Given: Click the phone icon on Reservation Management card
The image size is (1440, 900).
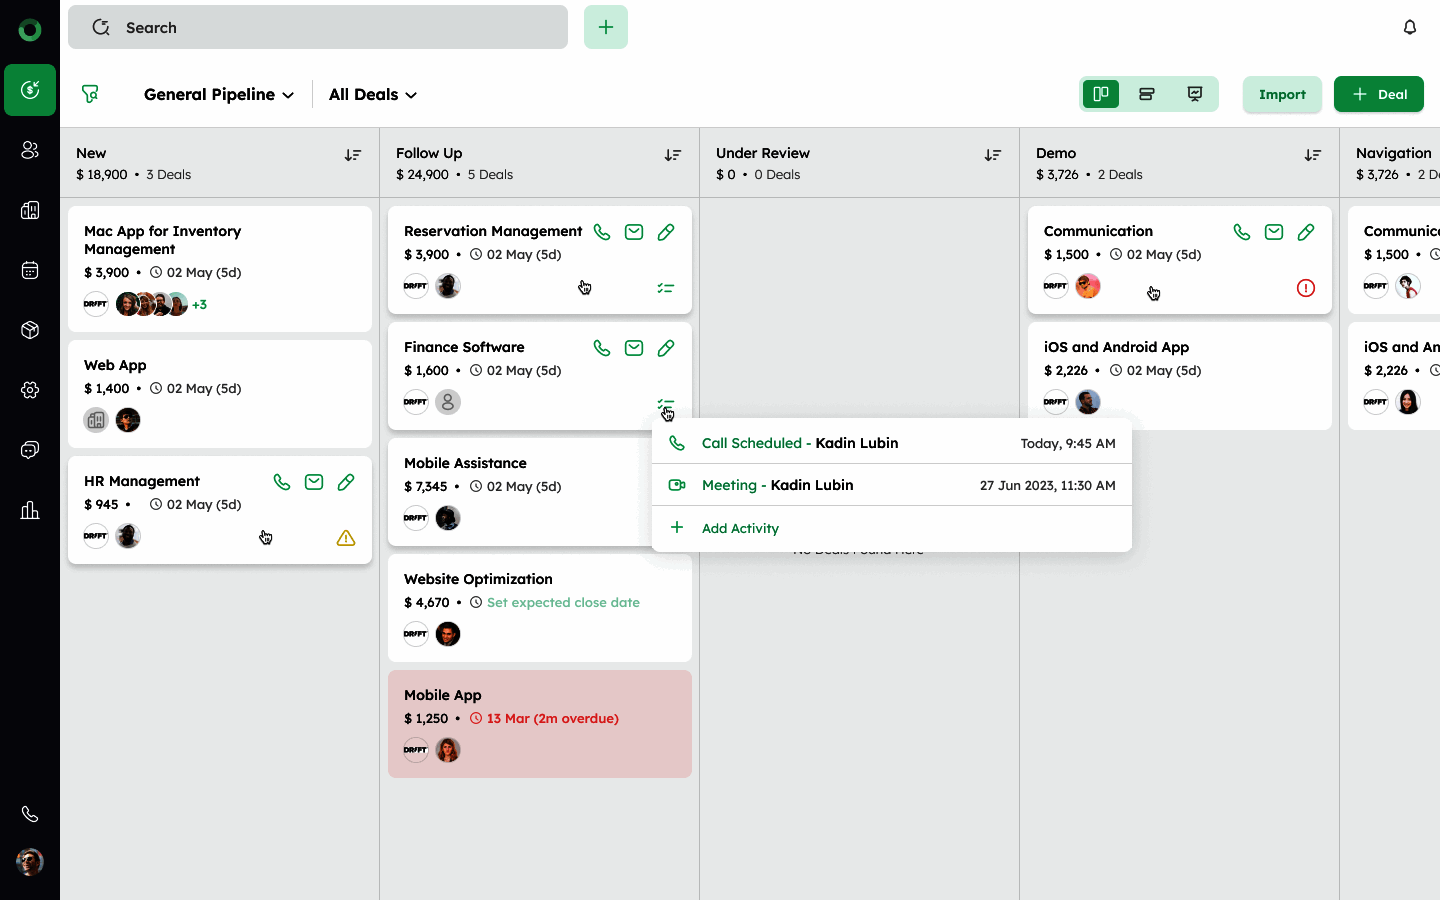Looking at the screenshot, I should pos(602,232).
